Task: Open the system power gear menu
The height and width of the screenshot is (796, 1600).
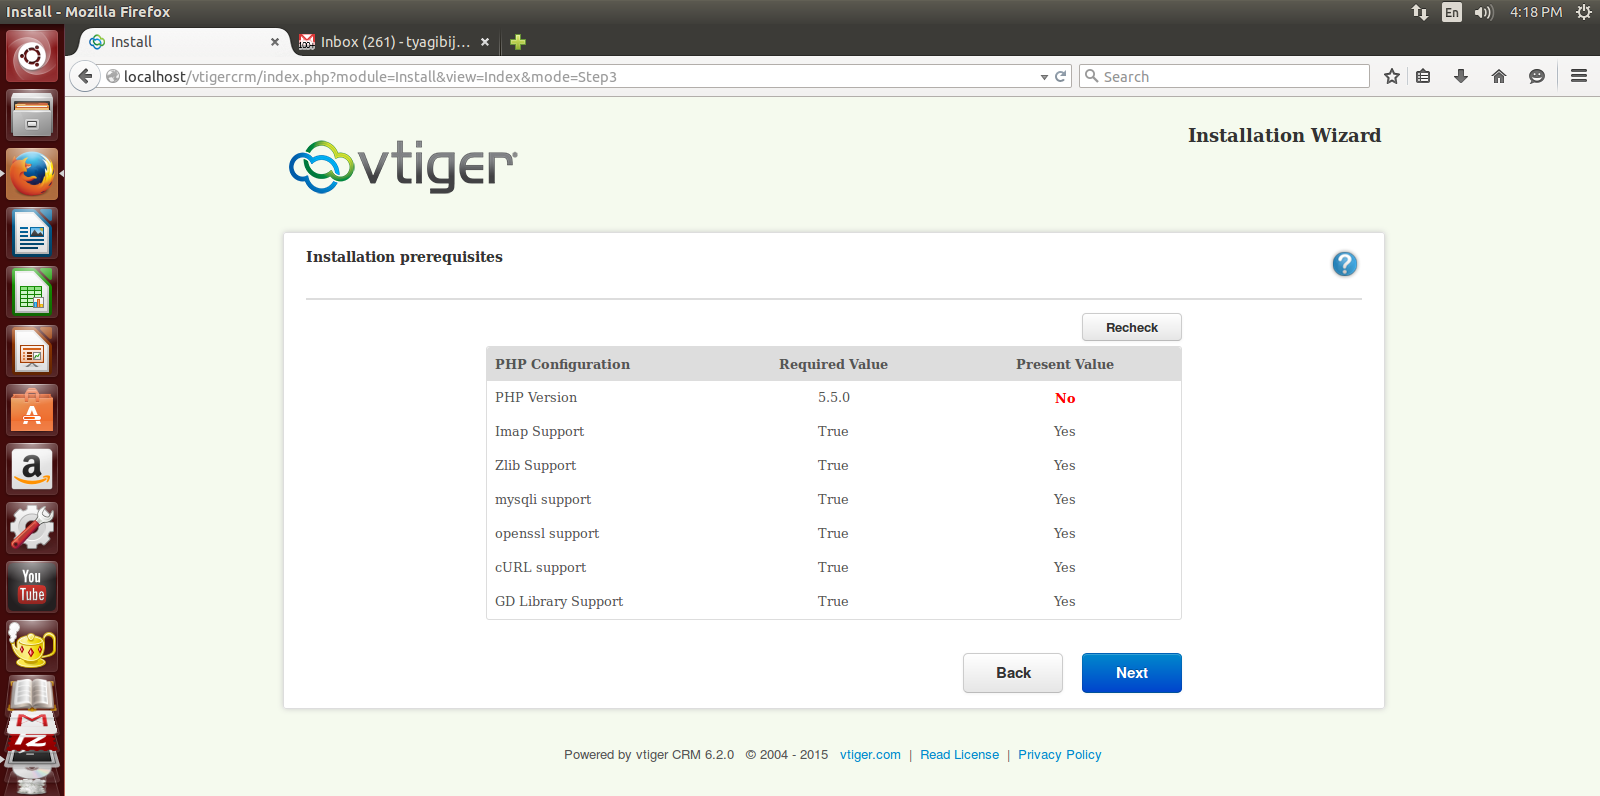Action: [x=1584, y=12]
